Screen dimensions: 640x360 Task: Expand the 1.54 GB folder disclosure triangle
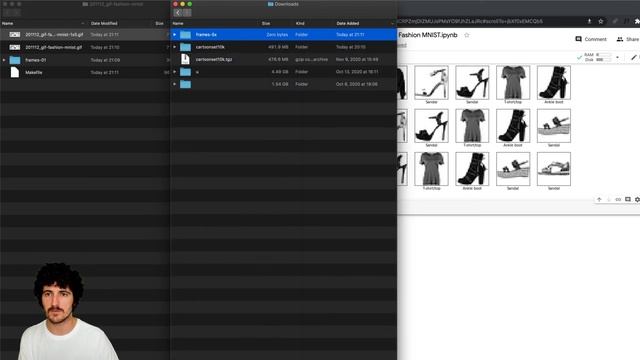click(x=175, y=84)
